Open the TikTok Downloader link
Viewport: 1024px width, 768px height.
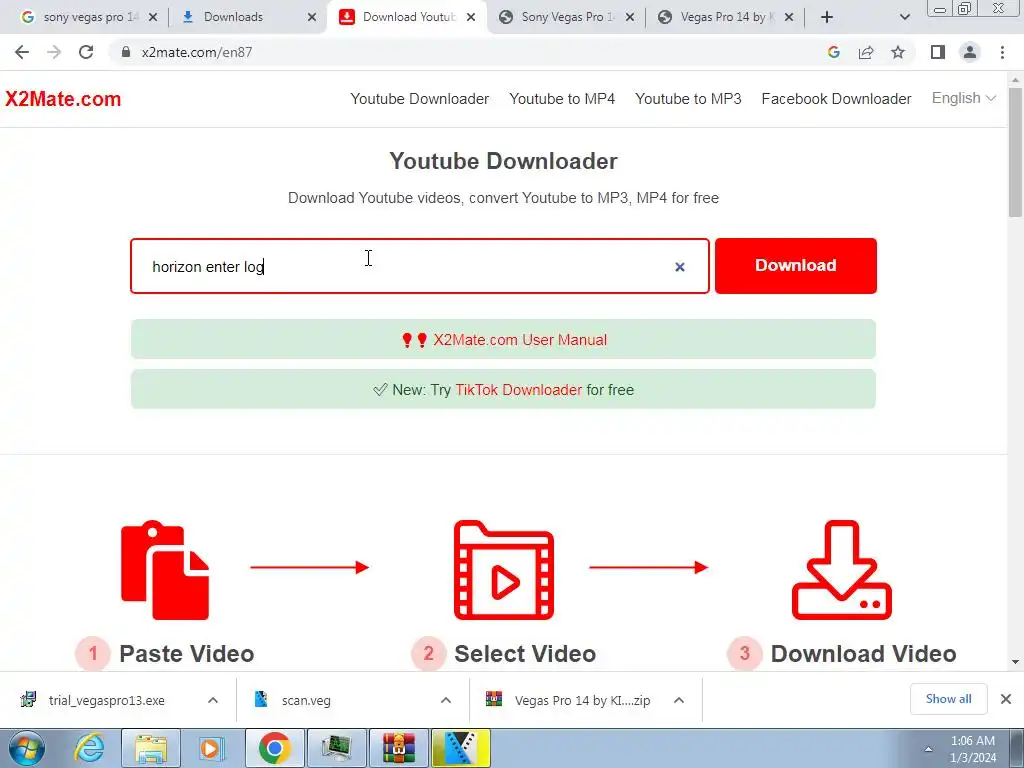pyautogui.click(x=519, y=390)
